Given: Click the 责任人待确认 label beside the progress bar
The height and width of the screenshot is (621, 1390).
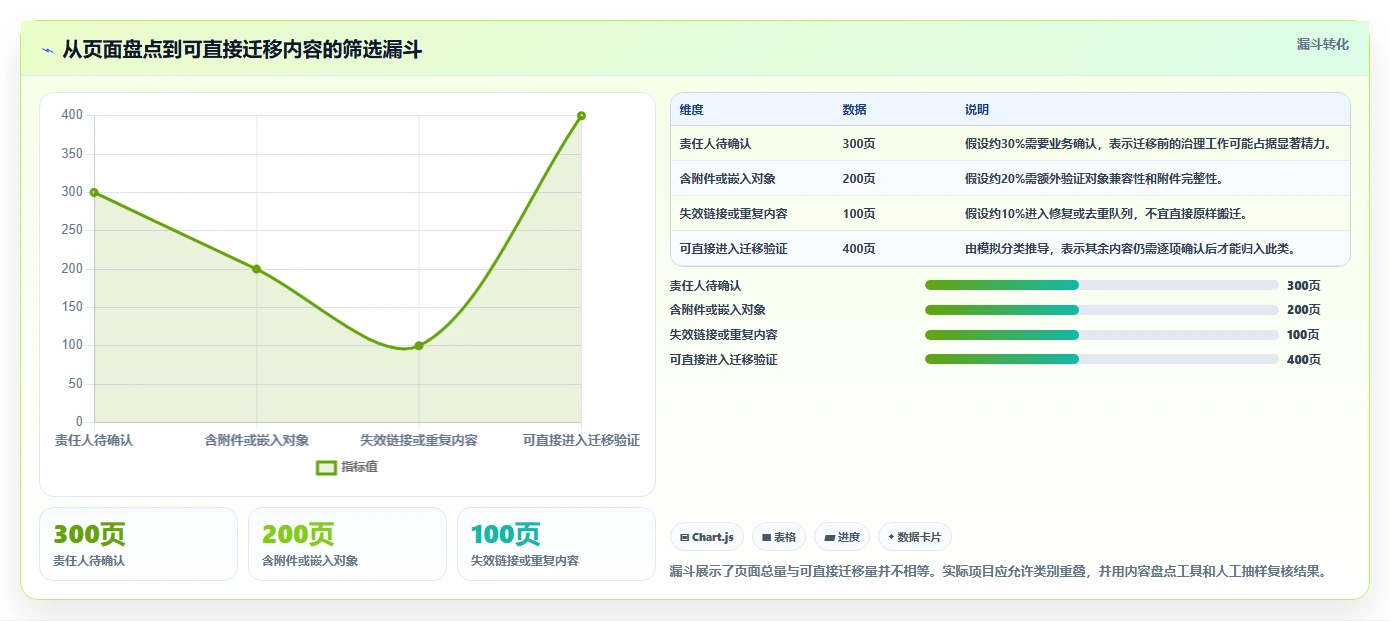Looking at the screenshot, I should (x=705, y=286).
